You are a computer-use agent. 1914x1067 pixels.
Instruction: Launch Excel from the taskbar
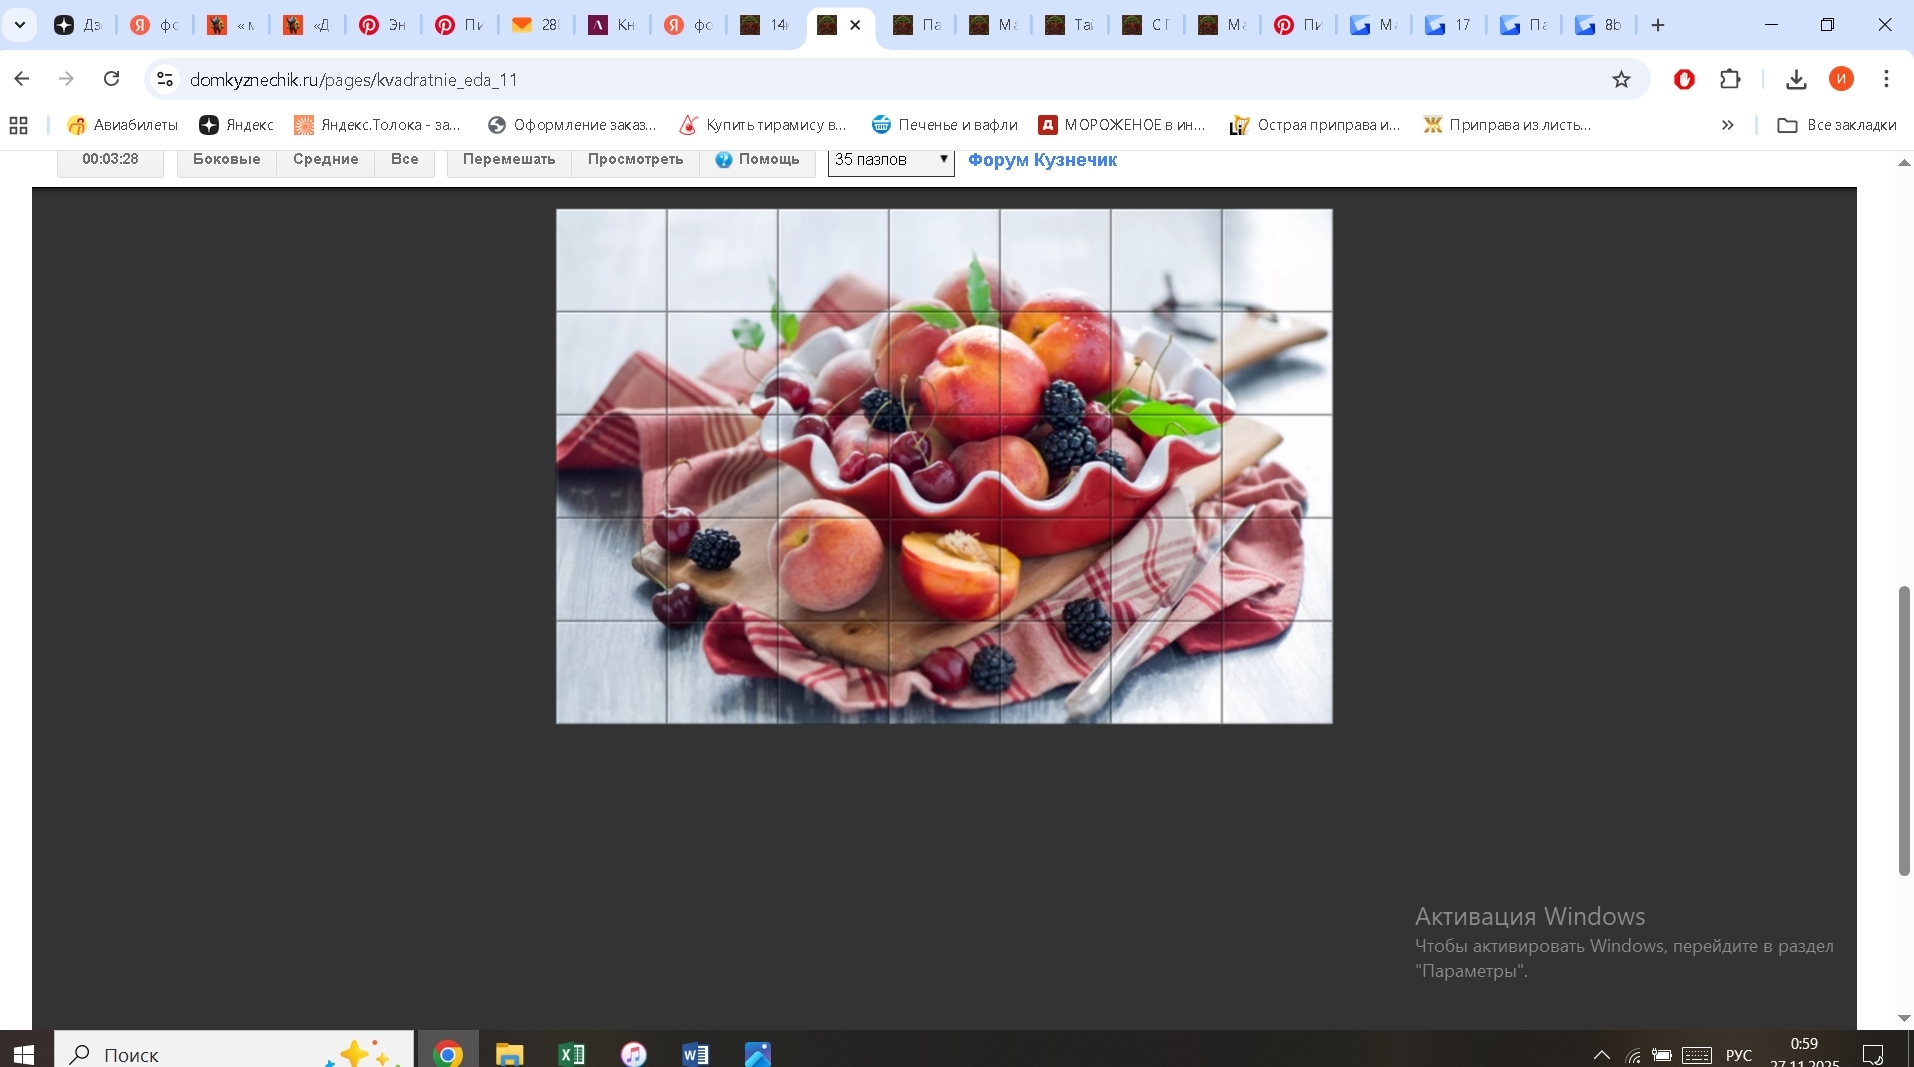(572, 1054)
